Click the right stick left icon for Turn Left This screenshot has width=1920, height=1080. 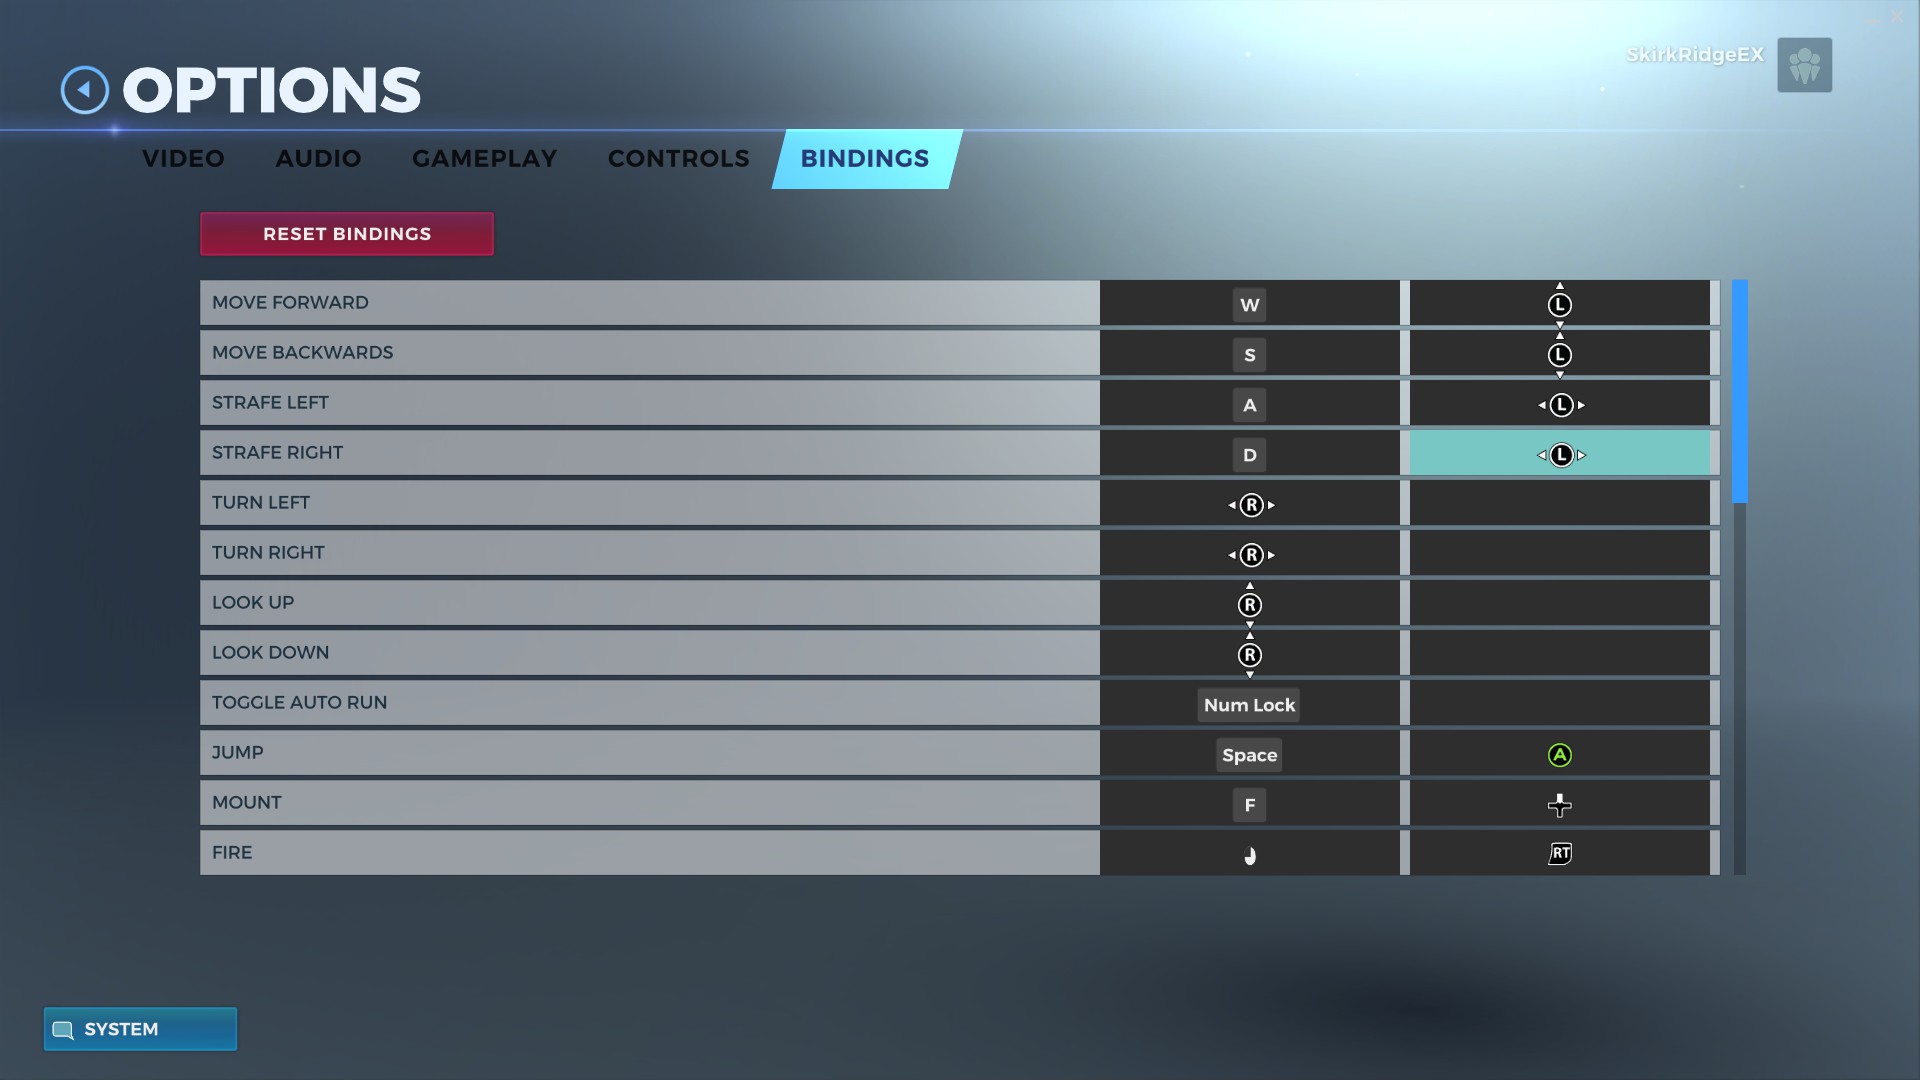[1249, 504]
